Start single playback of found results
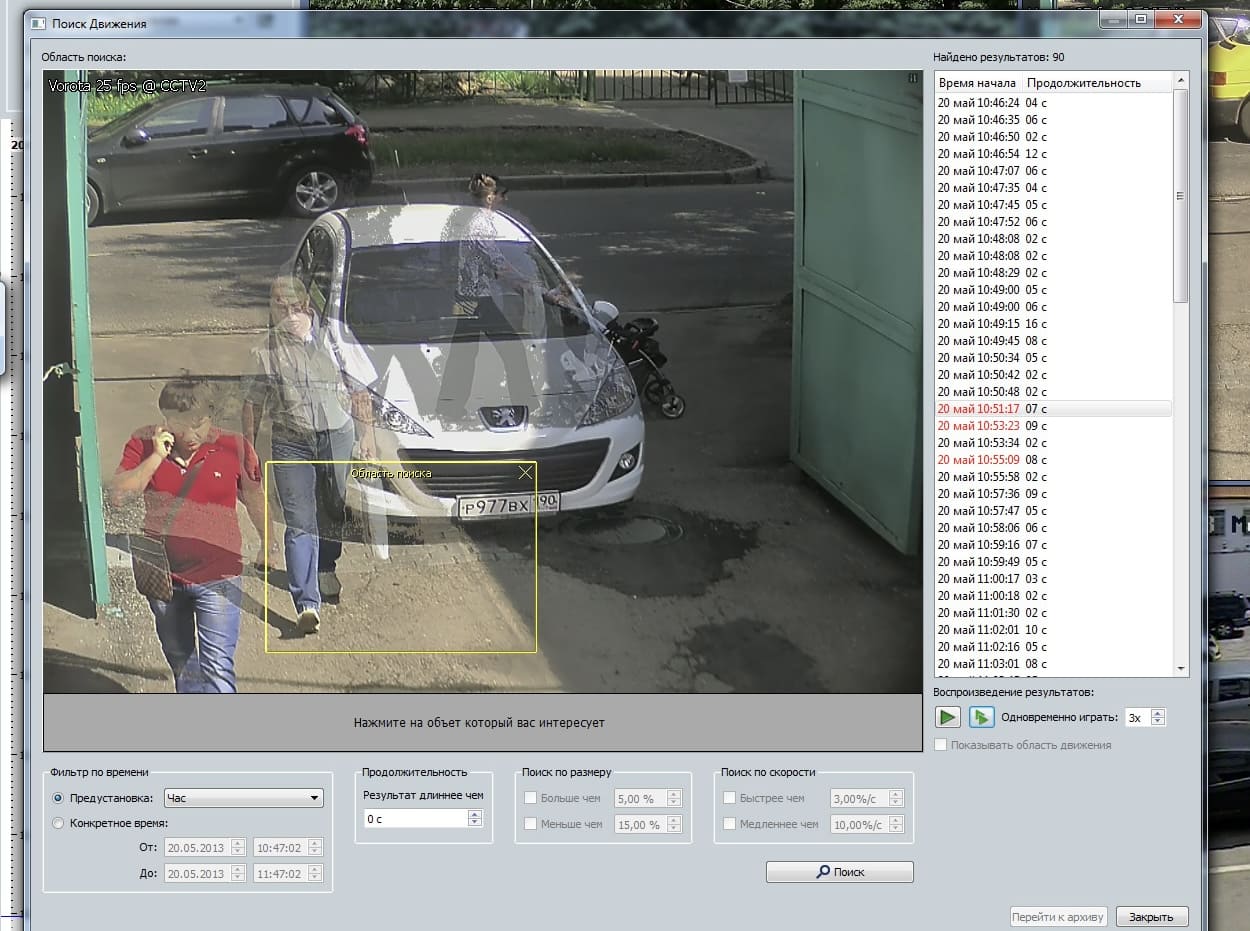This screenshot has height=931, width=1250. (x=948, y=717)
